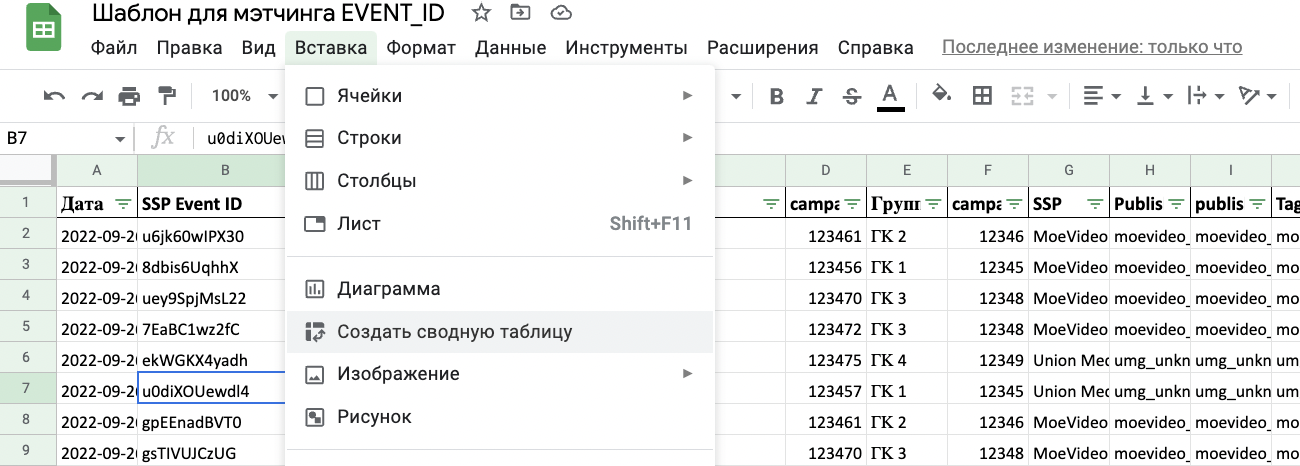Move document using the folder icon
This screenshot has width=1300, height=466.
pos(520,13)
